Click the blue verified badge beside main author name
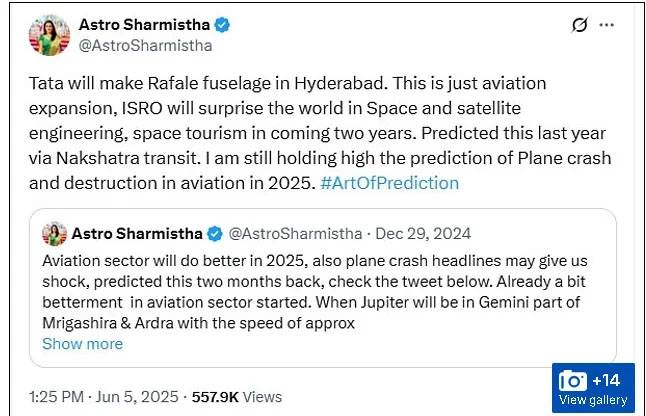The height and width of the screenshot is (416, 646). [222, 25]
